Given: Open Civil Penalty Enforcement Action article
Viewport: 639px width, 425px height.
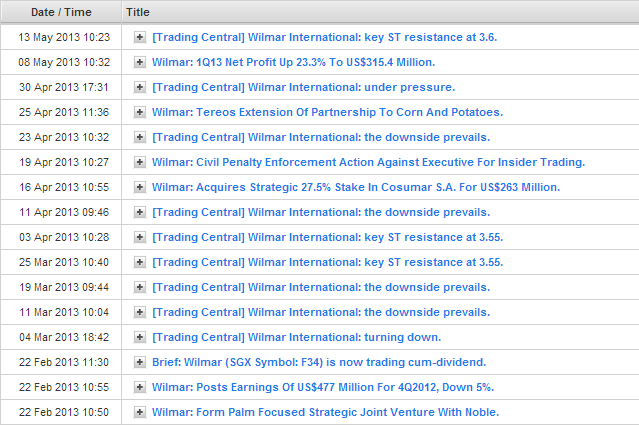Looking at the screenshot, I should click(x=368, y=162).
